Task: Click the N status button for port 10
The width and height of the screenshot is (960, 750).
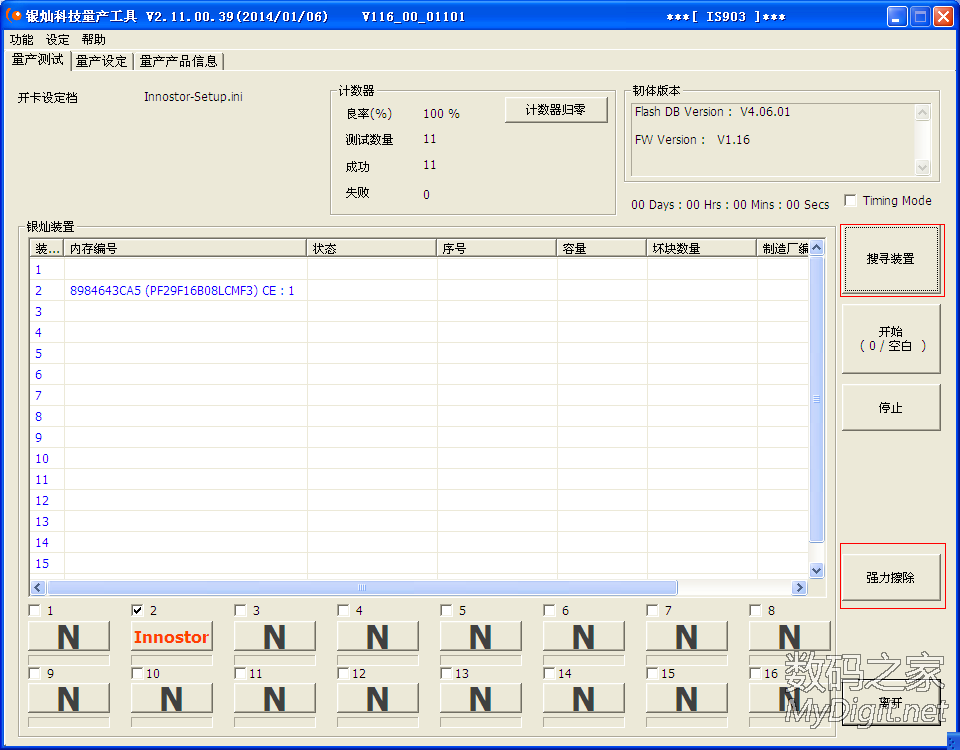Action: tap(171, 699)
